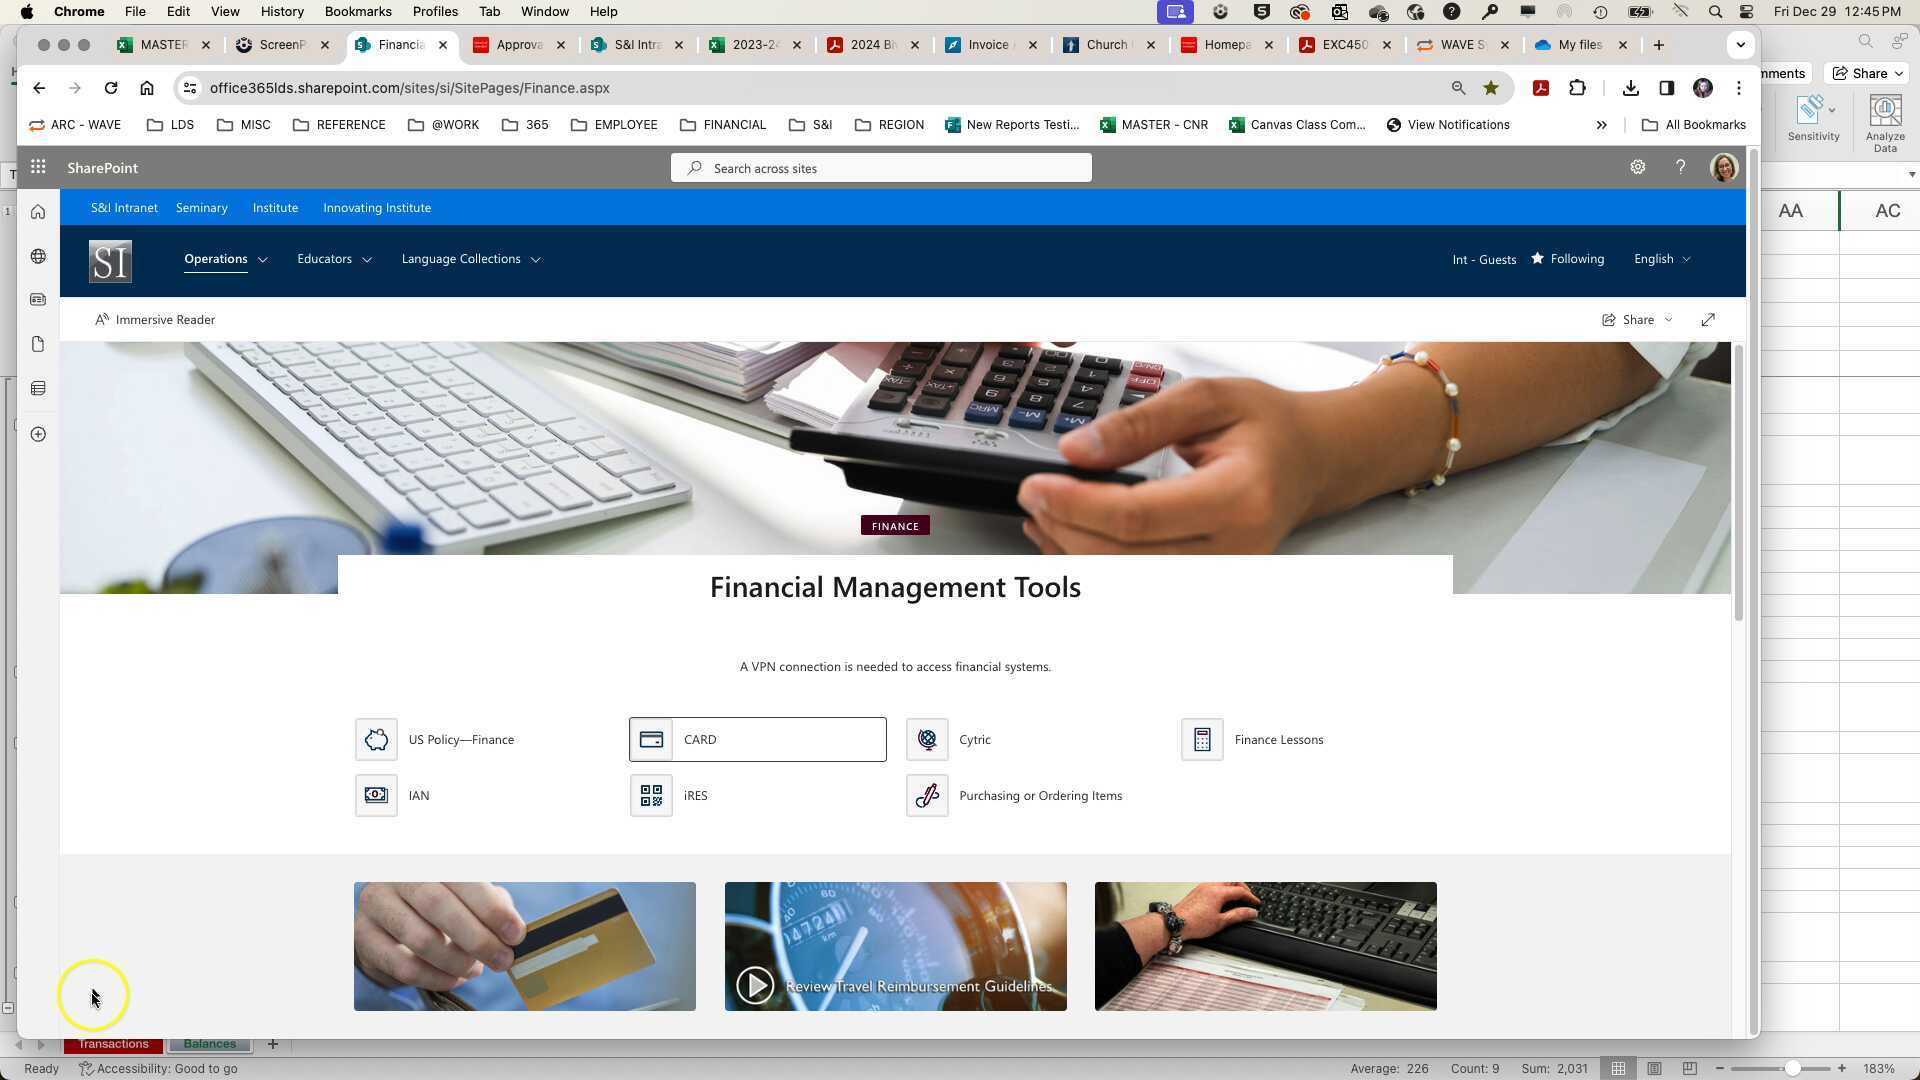
Task: Click the IAN money icon
Action: click(x=376, y=796)
